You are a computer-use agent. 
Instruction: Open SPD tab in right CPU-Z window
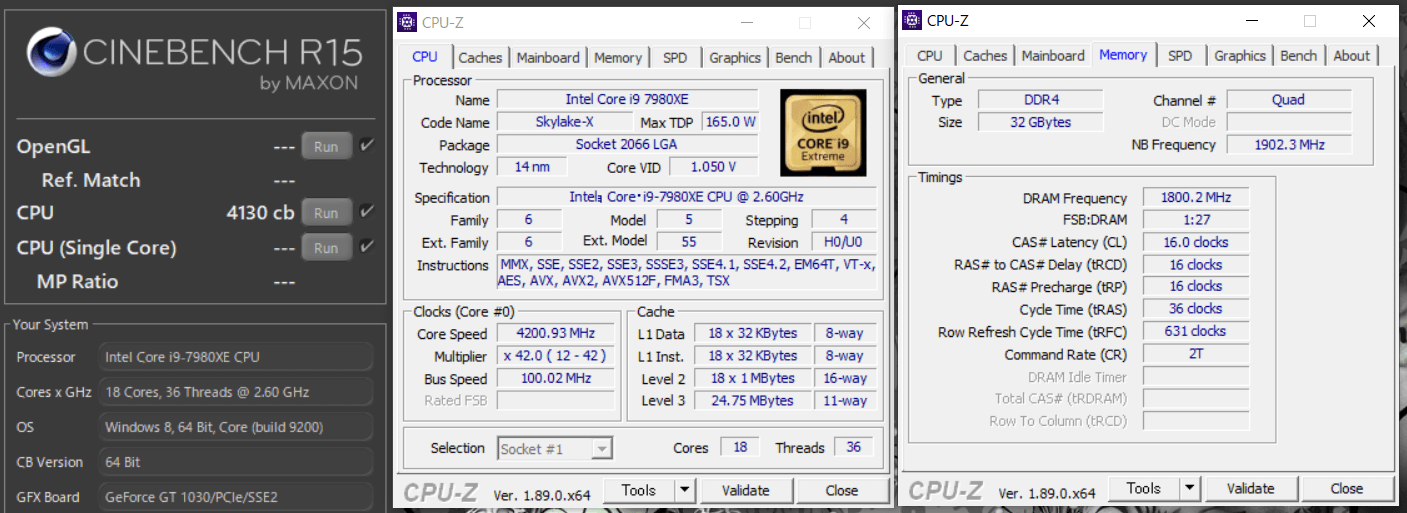click(1180, 56)
